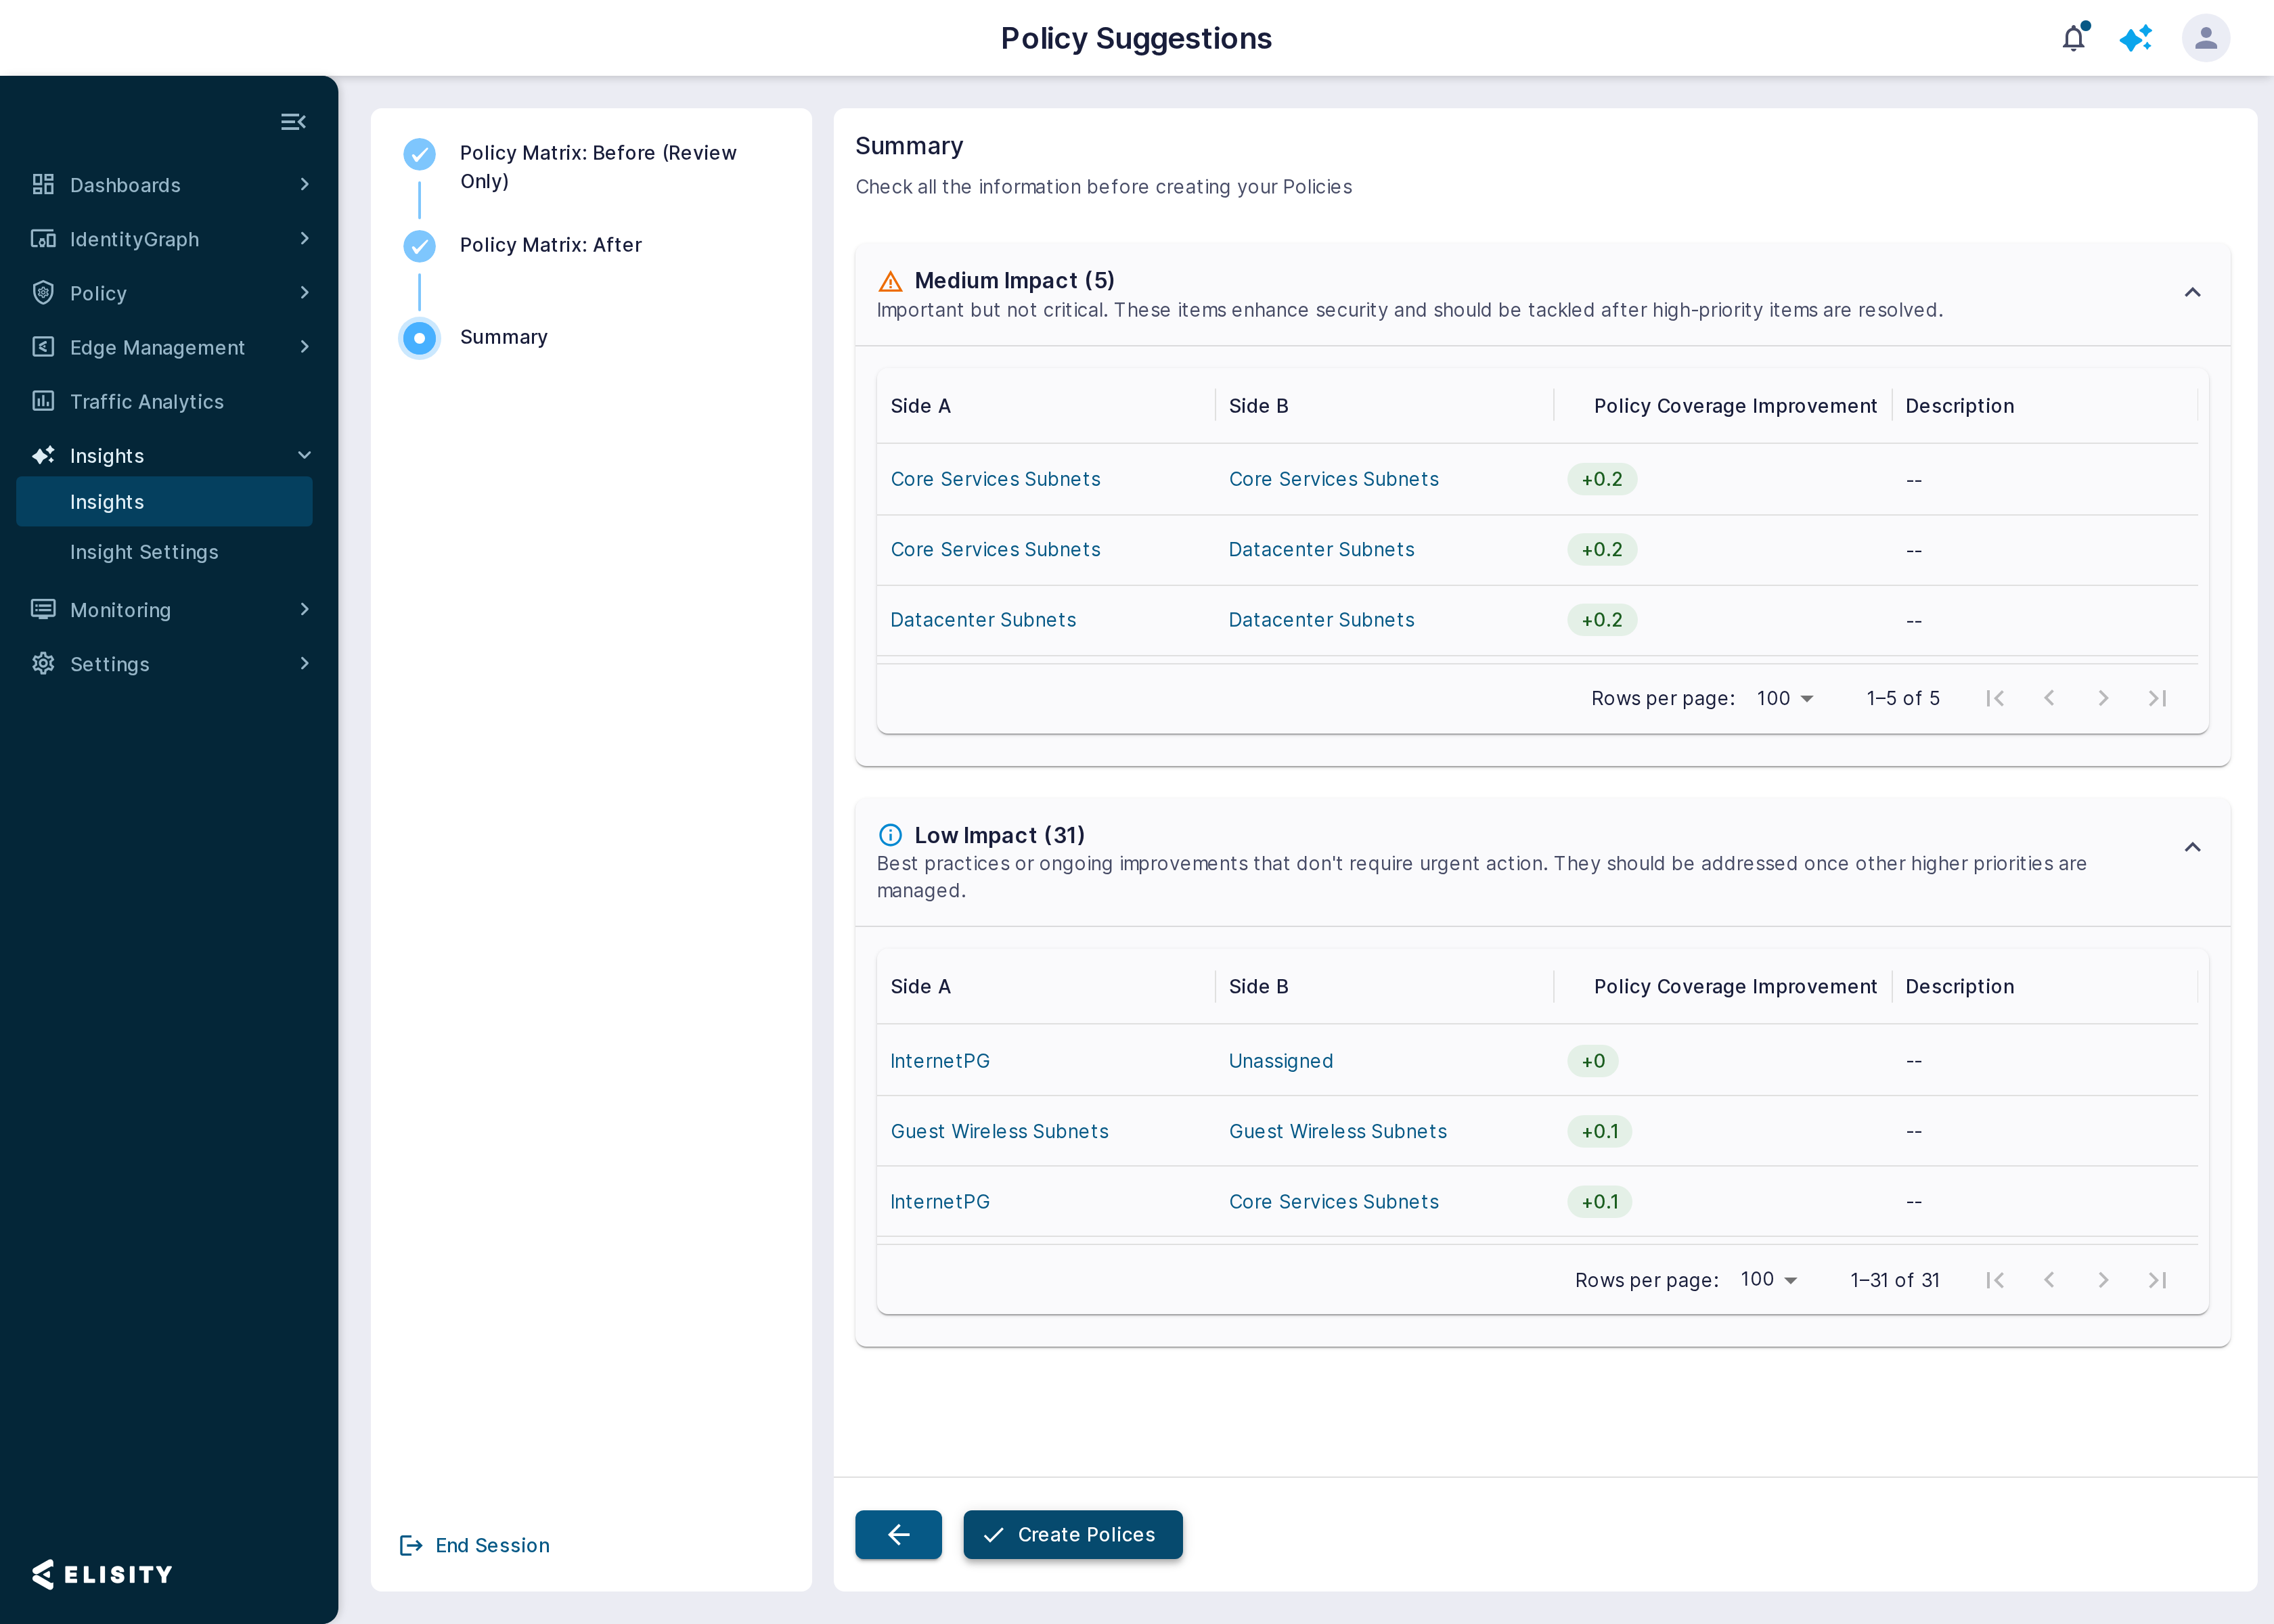The image size is (2274, 1624).
Task: Click the Side A header in Medium Impact table
Action: pyautogui.click(x=920, y=406)
